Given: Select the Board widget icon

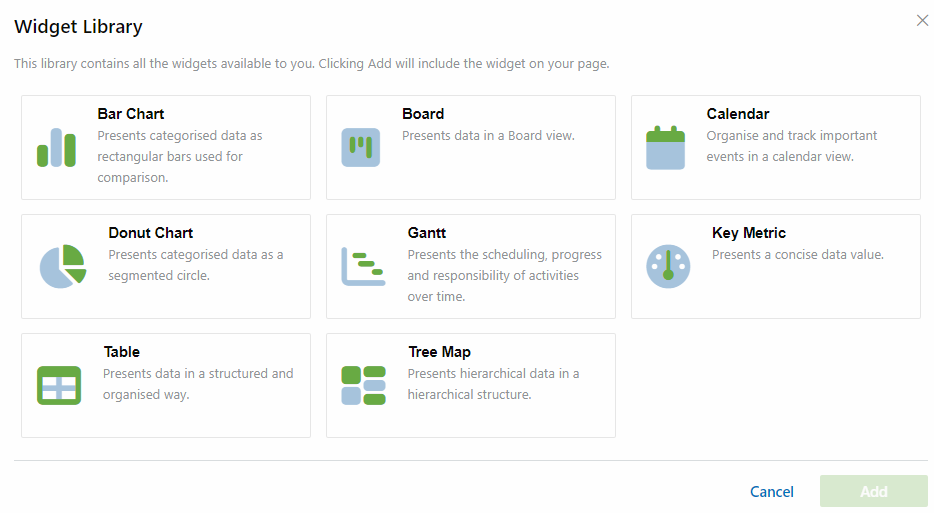Looking at the screenshot, I should 360,147.
